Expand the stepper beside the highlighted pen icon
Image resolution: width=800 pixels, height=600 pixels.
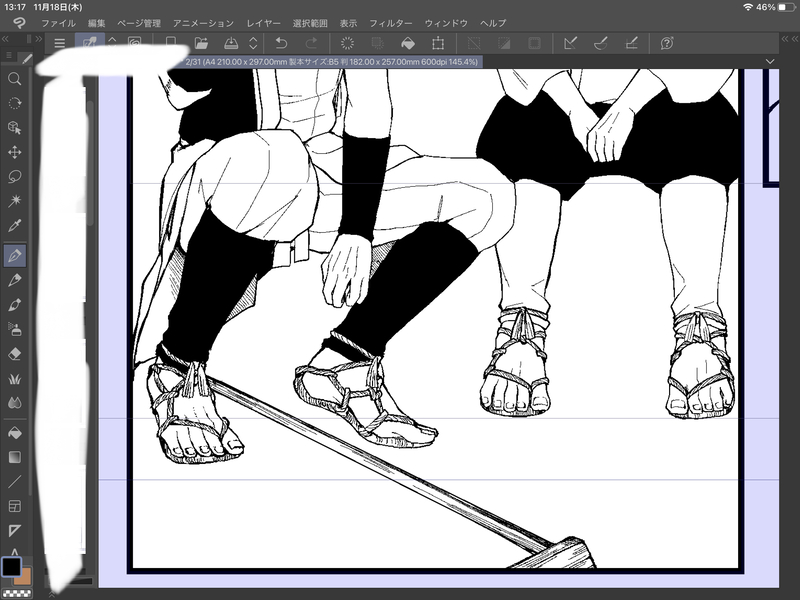pos(112,42)
